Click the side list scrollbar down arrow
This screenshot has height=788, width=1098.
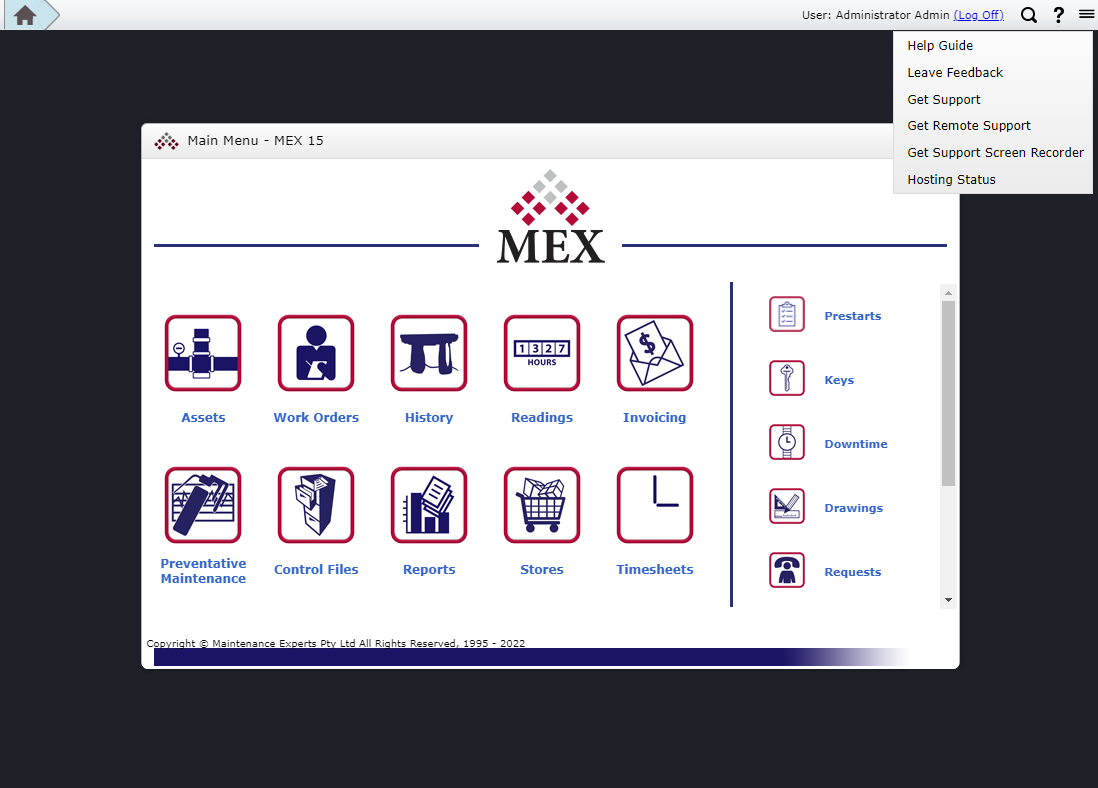(x=948, y=600)
